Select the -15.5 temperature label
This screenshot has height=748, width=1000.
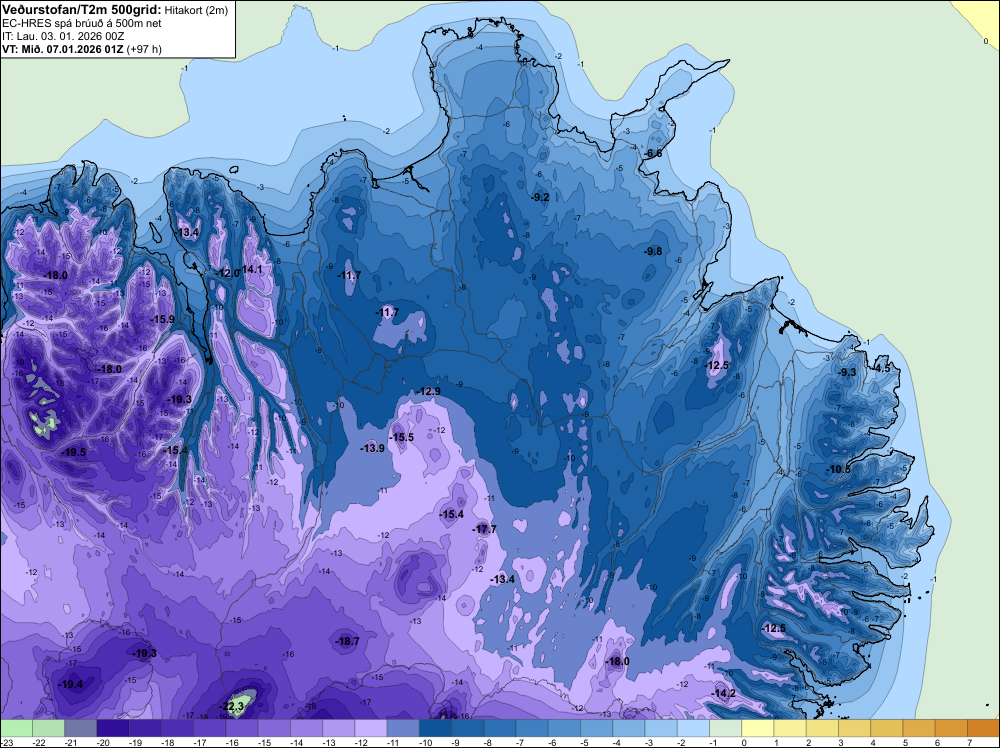pos(402,437)
